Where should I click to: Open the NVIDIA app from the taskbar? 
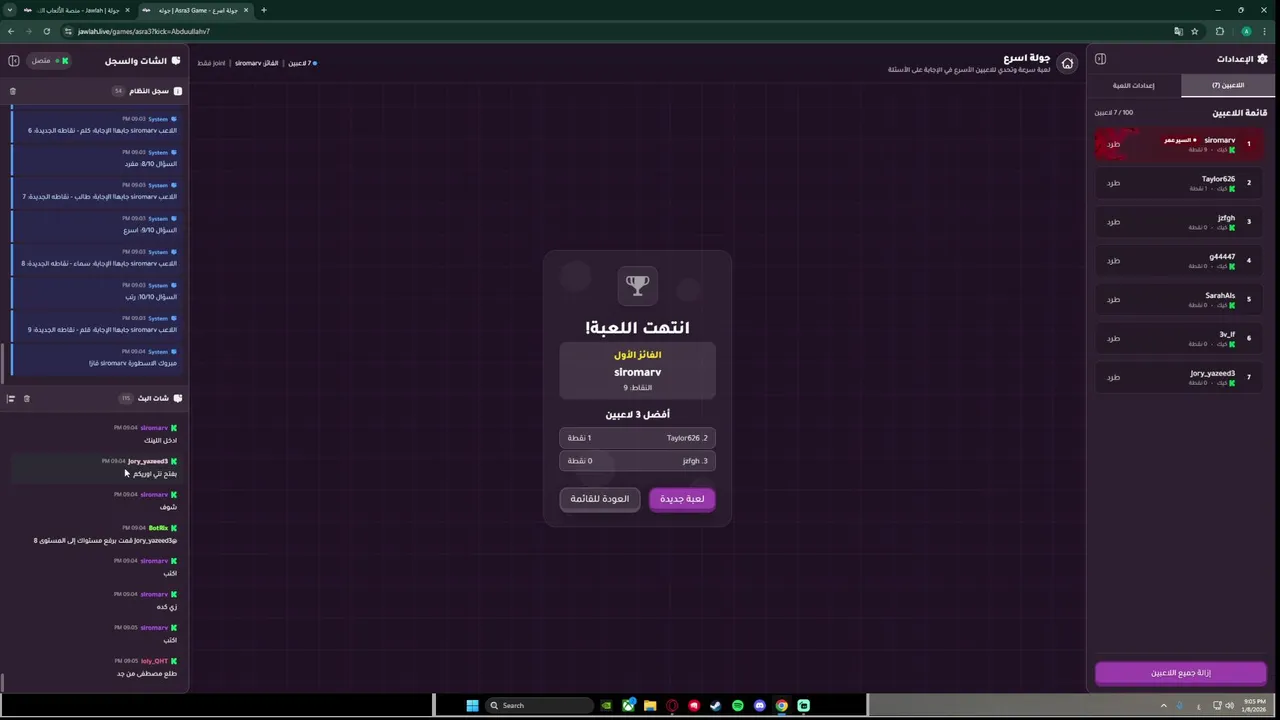pos(606,705)
